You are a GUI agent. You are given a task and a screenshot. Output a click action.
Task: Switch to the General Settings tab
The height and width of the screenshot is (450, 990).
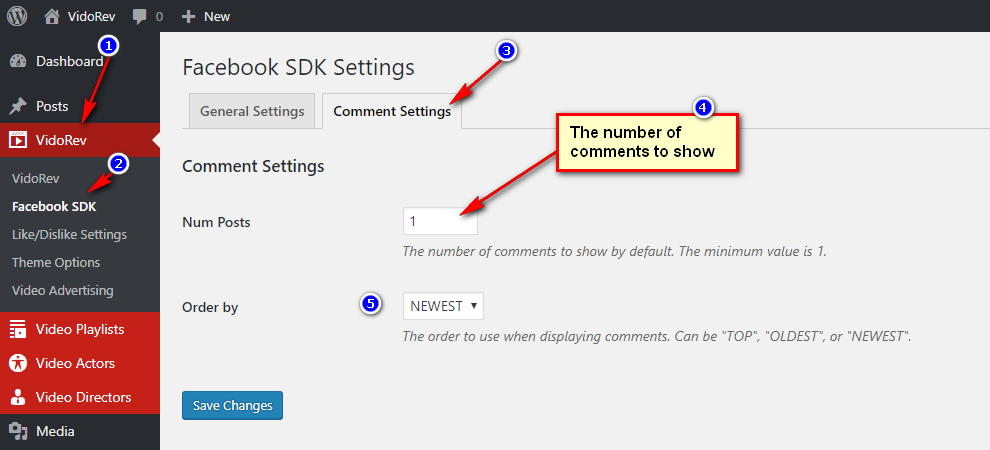tap(252, 111)
